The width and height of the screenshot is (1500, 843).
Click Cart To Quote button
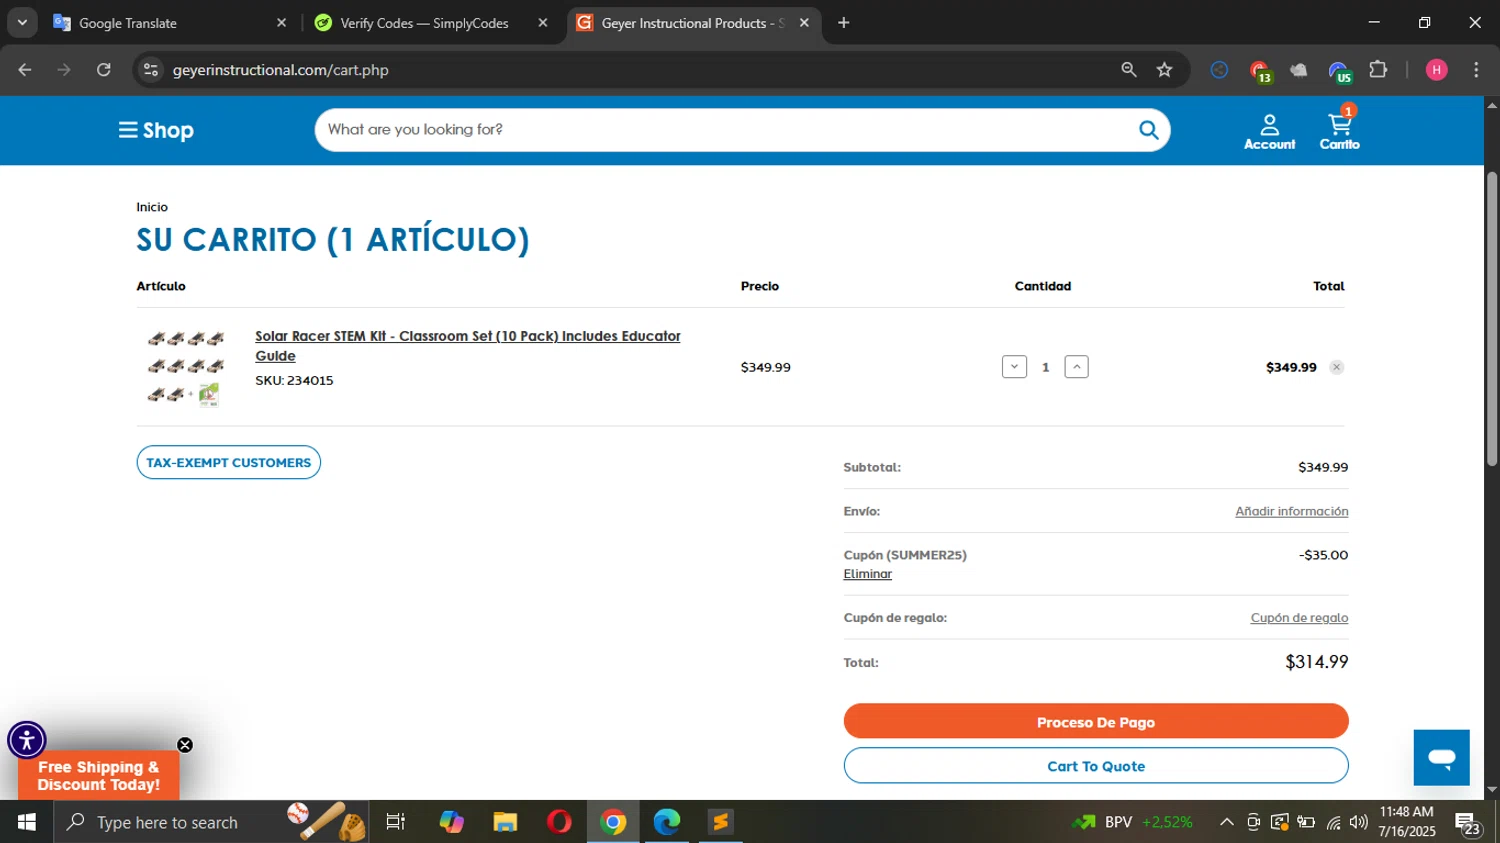coord(1096,766)
